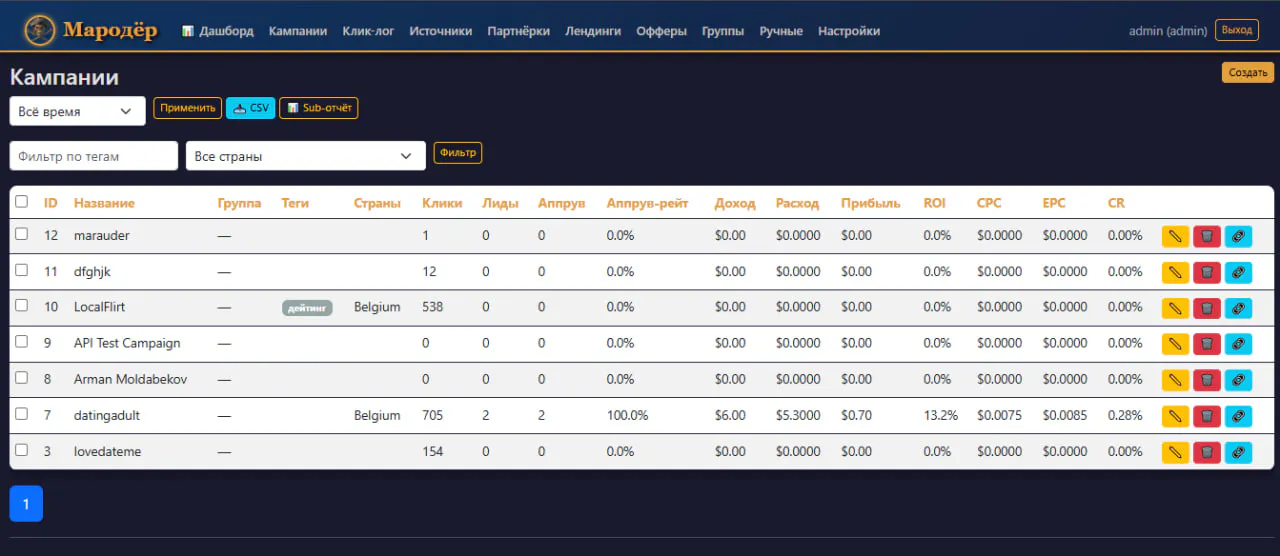This screenshot has height=556, width=1280.
Task: Sort by ROI column header
Action: click(935, 203)
